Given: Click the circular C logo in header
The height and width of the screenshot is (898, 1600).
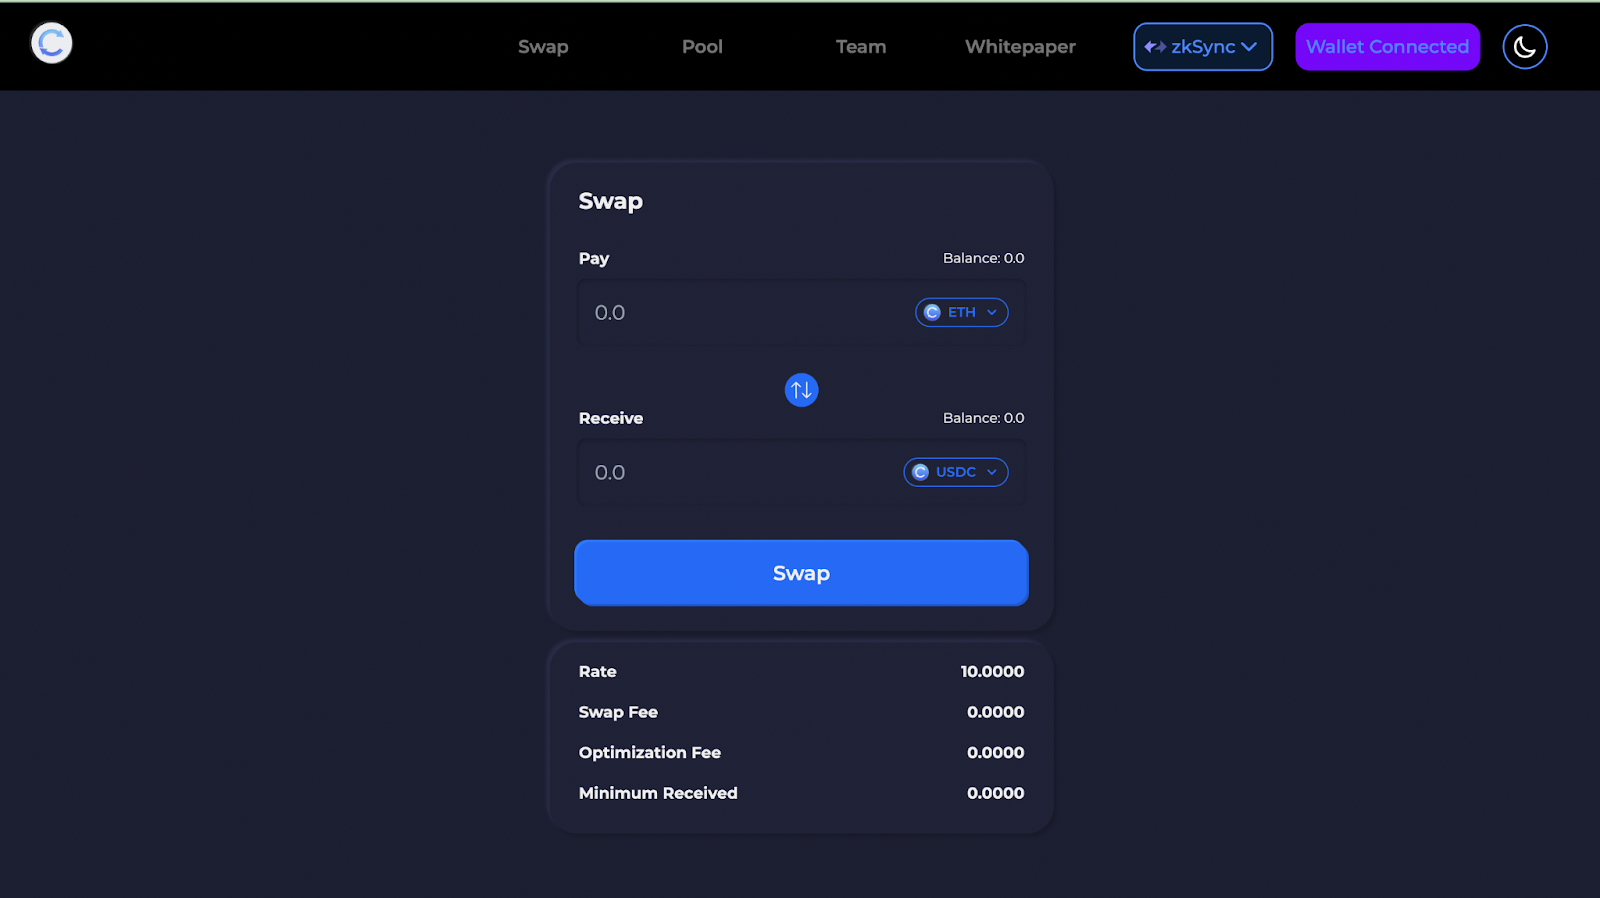Looking at the screenshot, I should point(51,43).
